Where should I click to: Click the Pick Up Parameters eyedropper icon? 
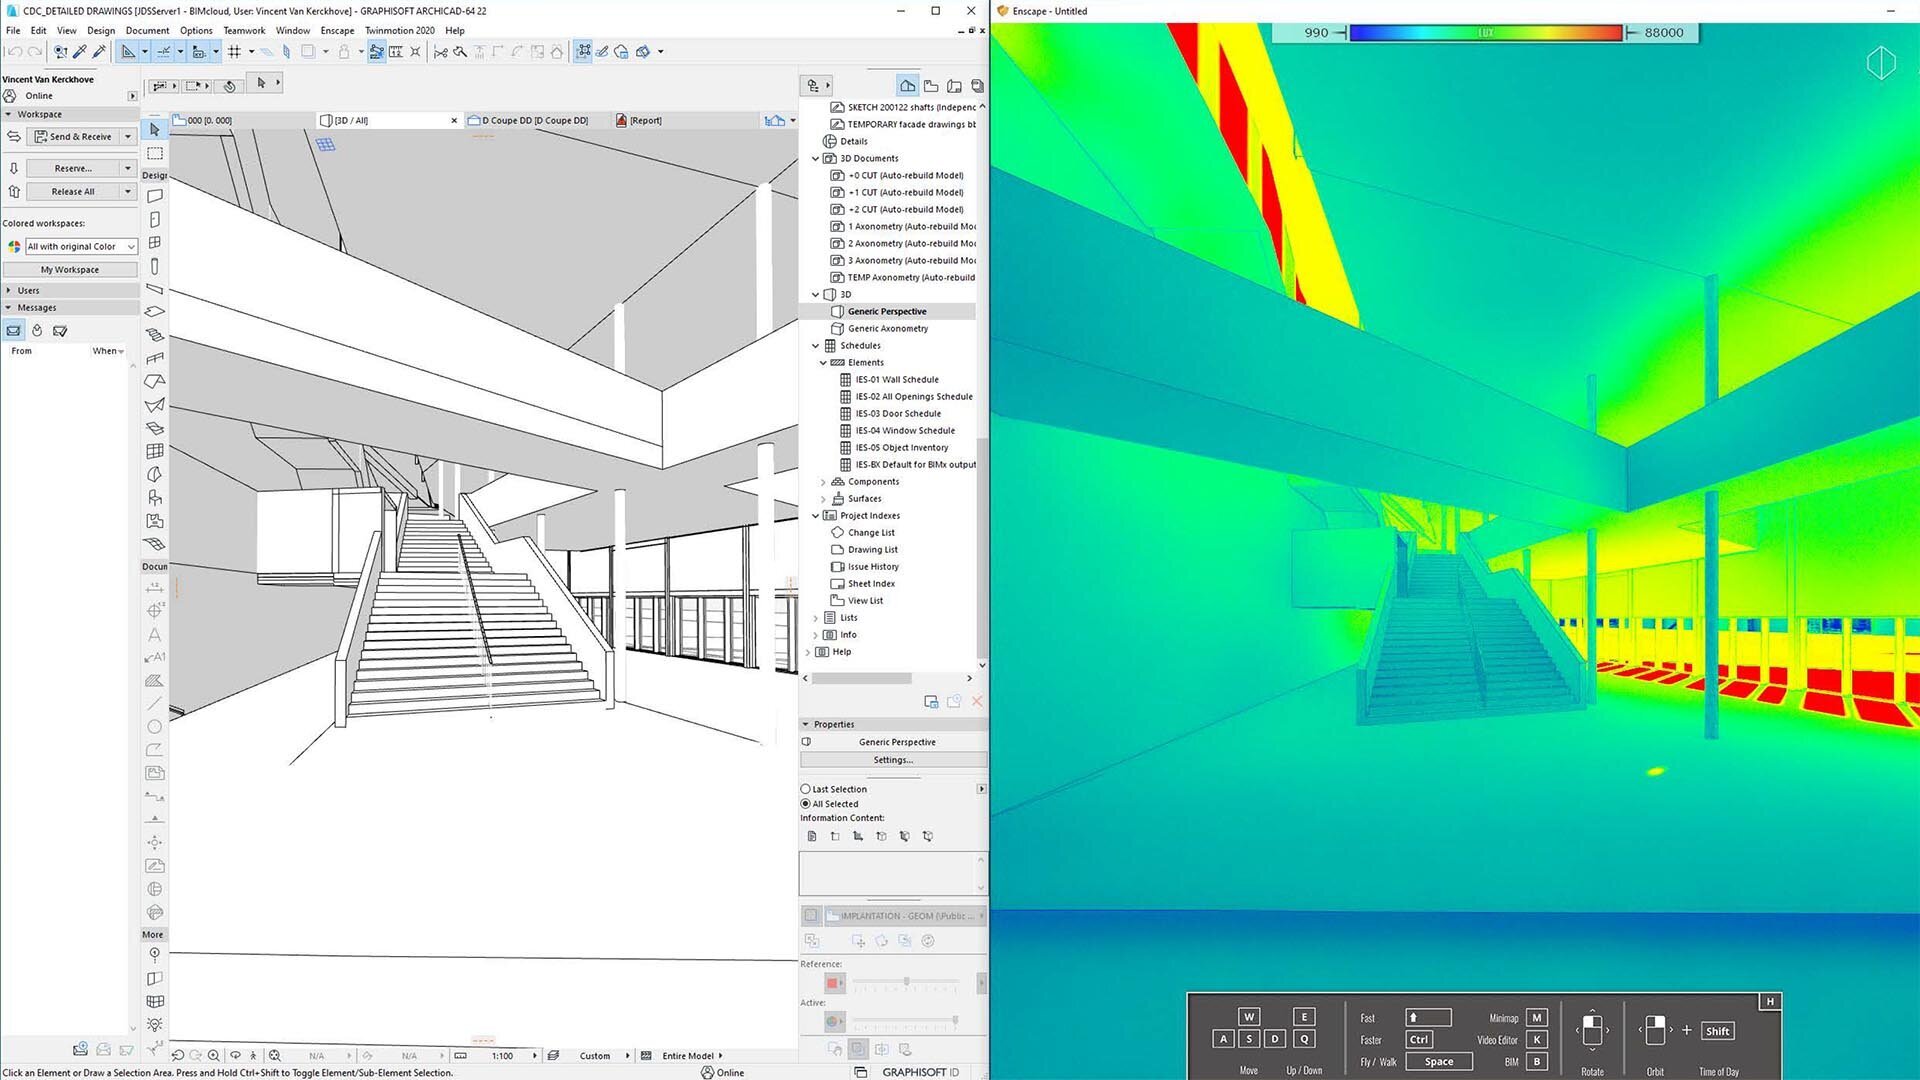80,51
